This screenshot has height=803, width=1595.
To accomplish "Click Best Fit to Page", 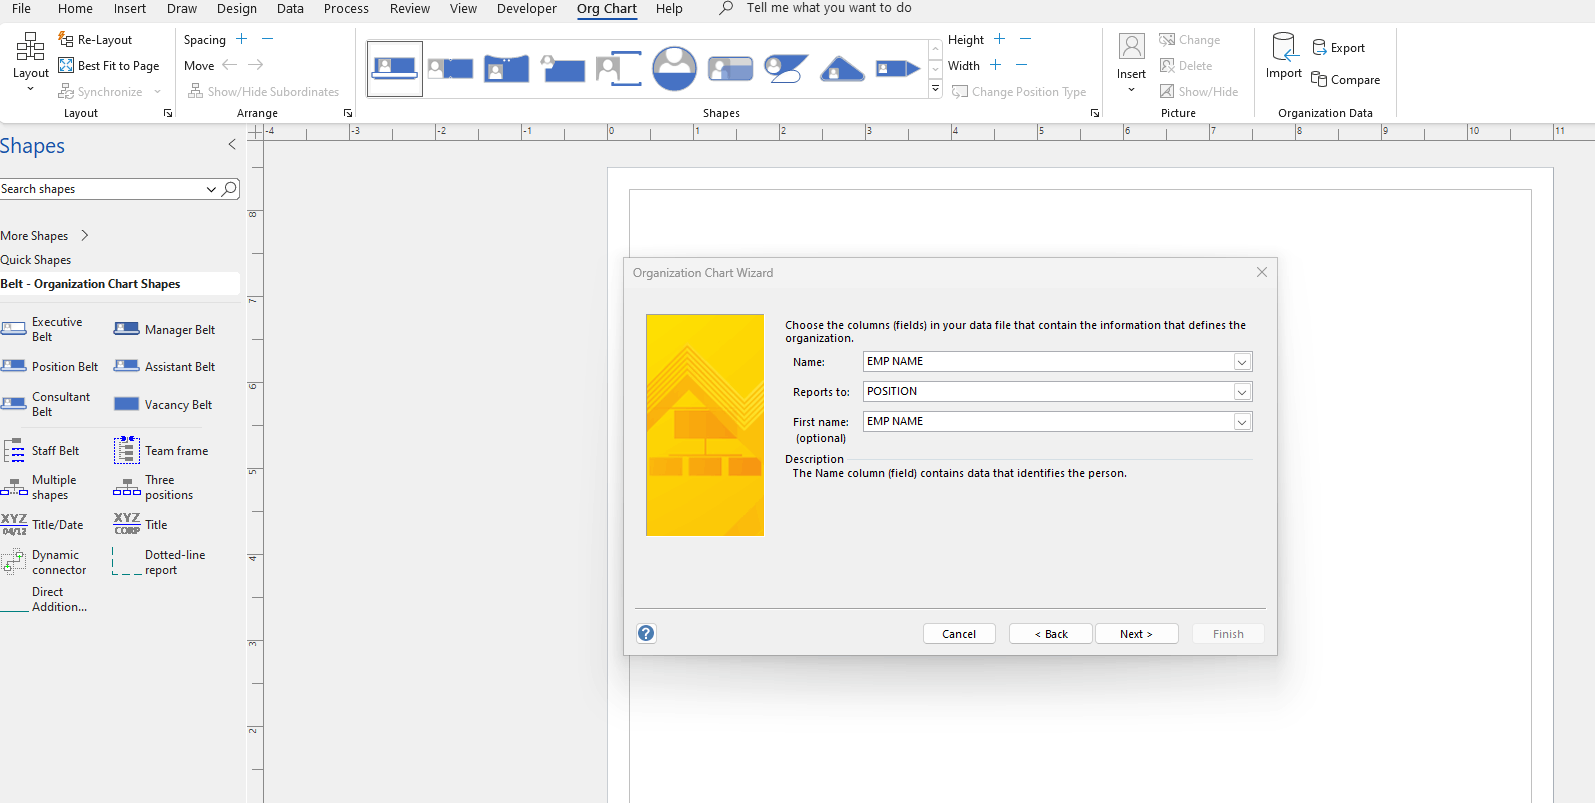I will 109,65.
